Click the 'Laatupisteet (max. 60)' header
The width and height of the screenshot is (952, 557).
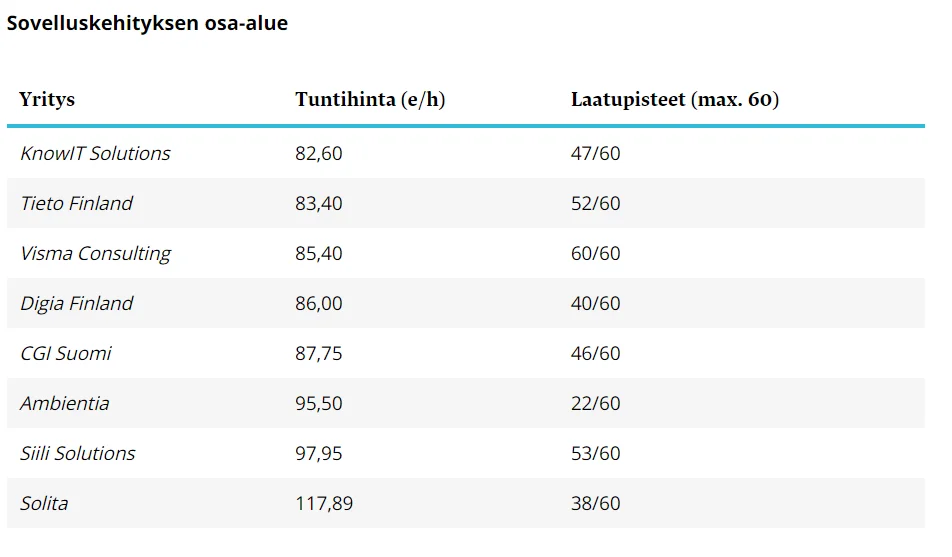click(675, 100)
